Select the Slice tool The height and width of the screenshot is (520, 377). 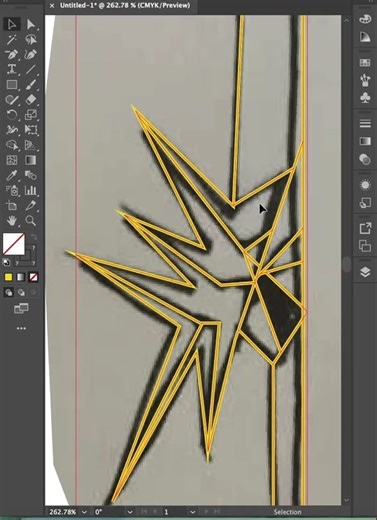click(x=31, y=206)
